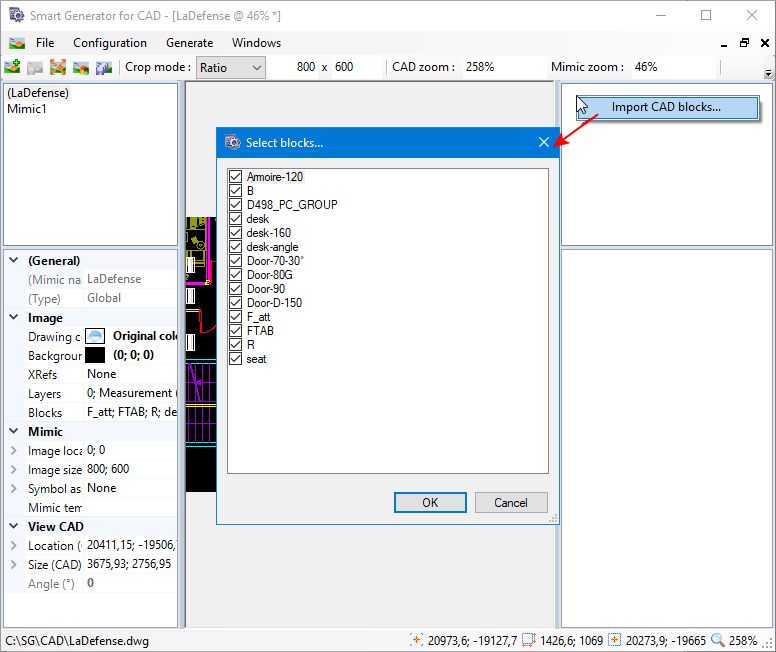Uncheck the seat block checkbox
776x652 pixels.
pyautogui.click(x=236, y=359)
